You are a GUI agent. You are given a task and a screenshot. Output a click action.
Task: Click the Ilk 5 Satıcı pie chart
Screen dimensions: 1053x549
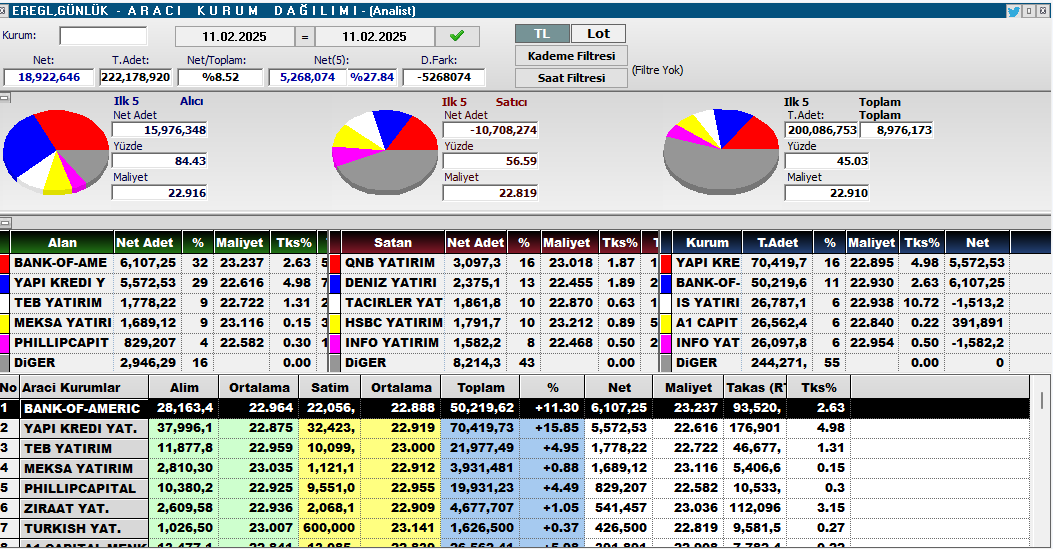[x=385, y=152]
